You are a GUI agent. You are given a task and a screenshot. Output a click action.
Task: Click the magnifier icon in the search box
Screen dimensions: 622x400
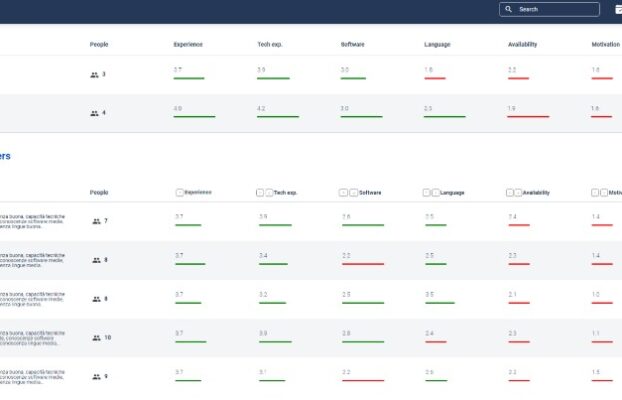tap(509, 9)
